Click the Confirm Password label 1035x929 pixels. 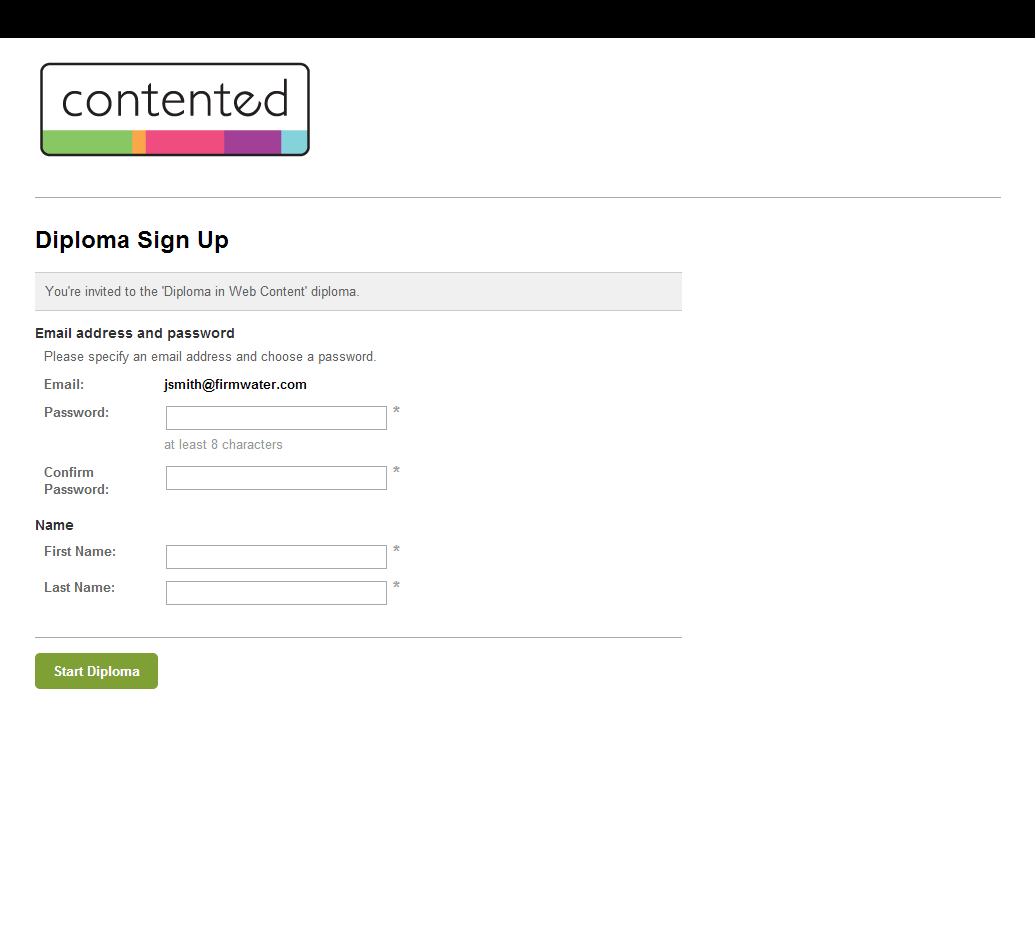(x=76, y=481)
